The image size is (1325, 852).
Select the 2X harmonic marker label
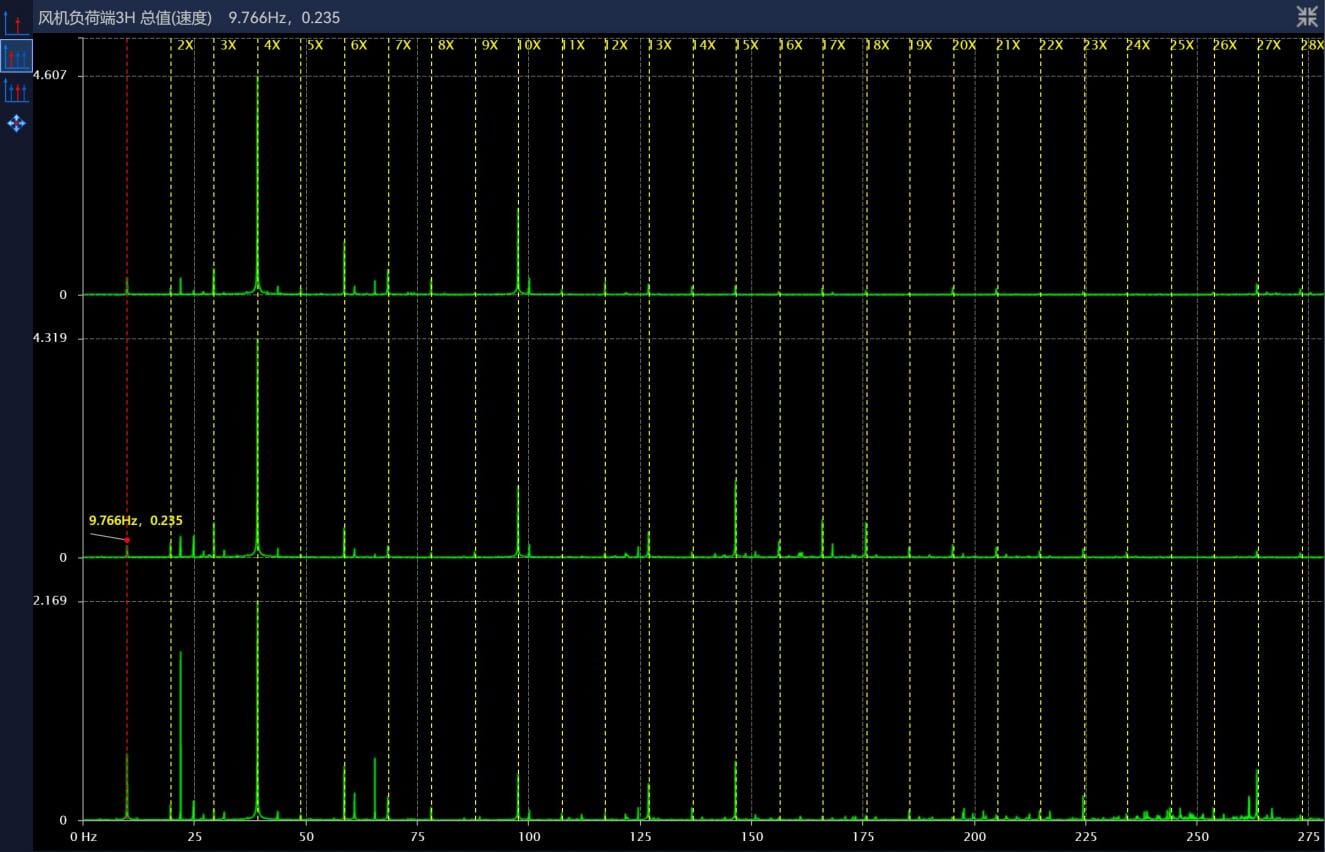coord(185,45)
